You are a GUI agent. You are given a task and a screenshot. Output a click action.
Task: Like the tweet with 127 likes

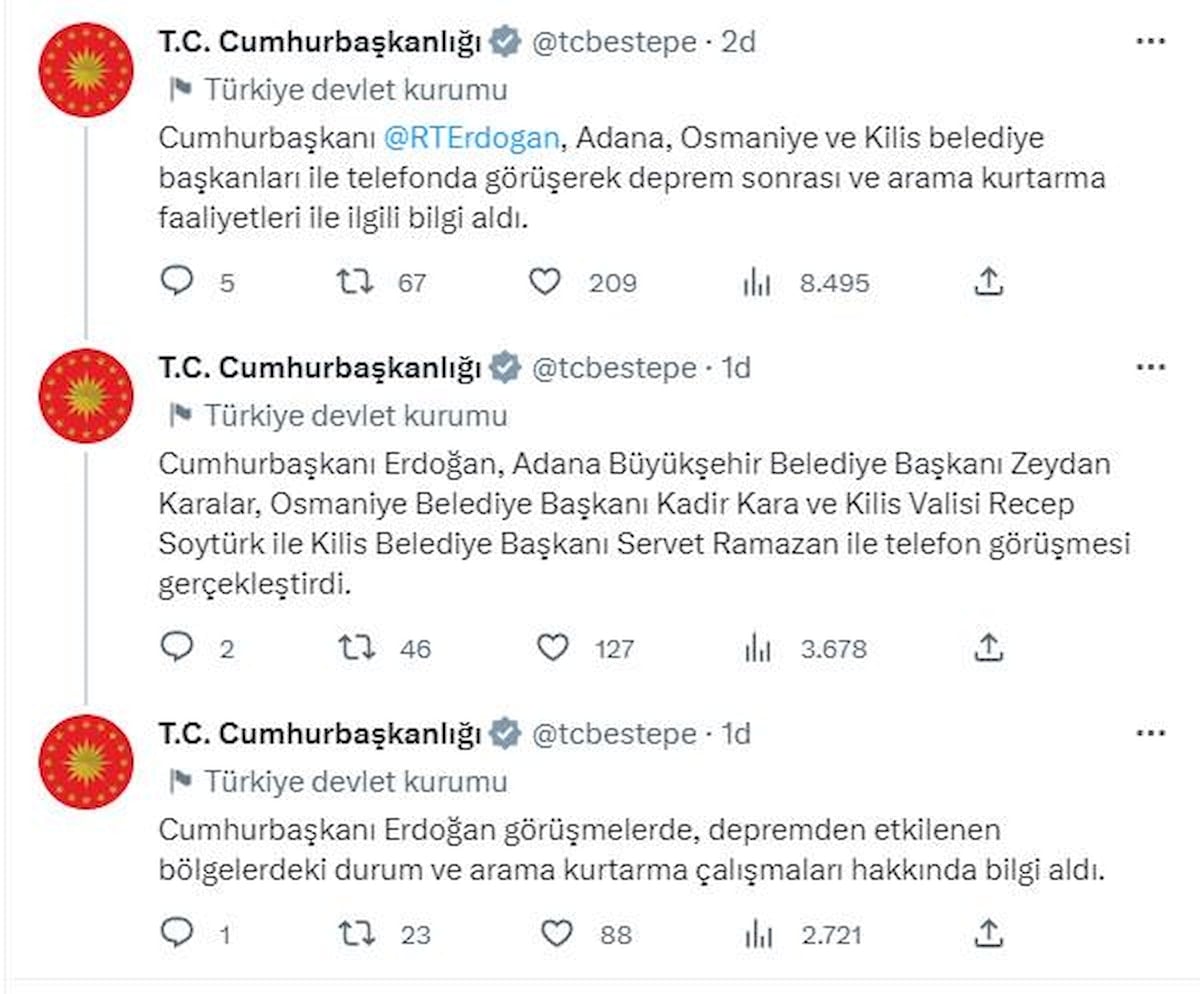click(553, 649)
